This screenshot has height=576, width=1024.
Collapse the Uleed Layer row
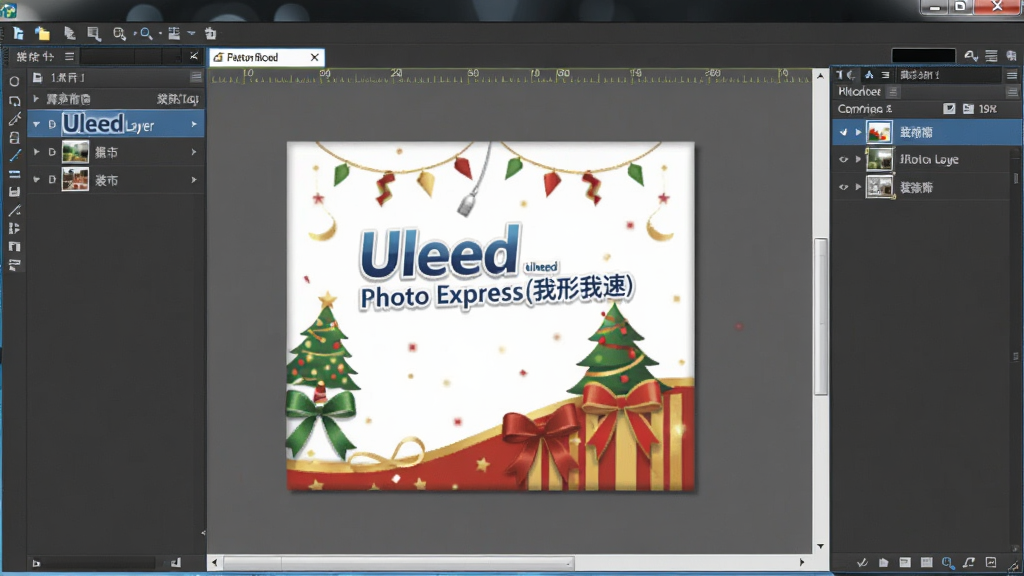pos(36,124)
